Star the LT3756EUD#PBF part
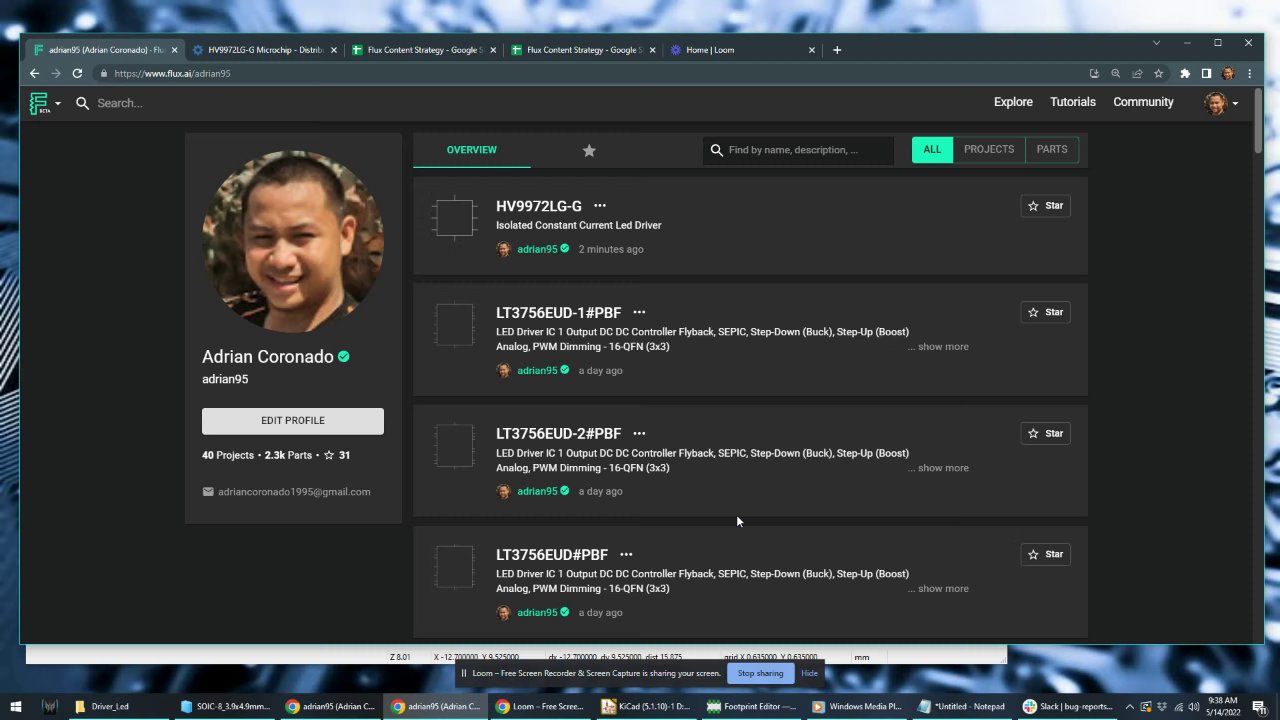Image resolution: width=1280 pixels, height=720 pixels. tap(1045, 554)
